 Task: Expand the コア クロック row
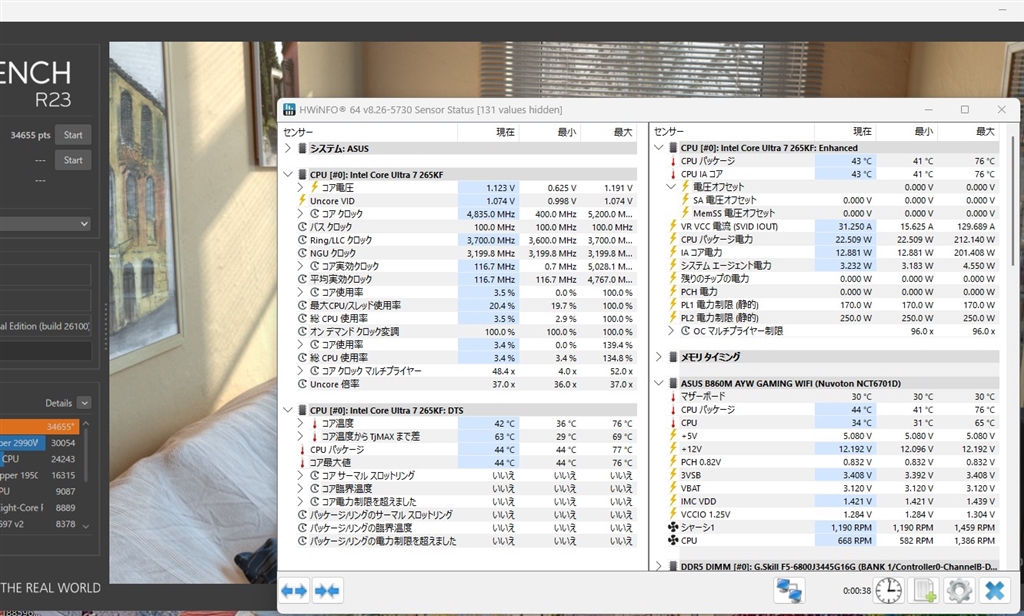300,214
